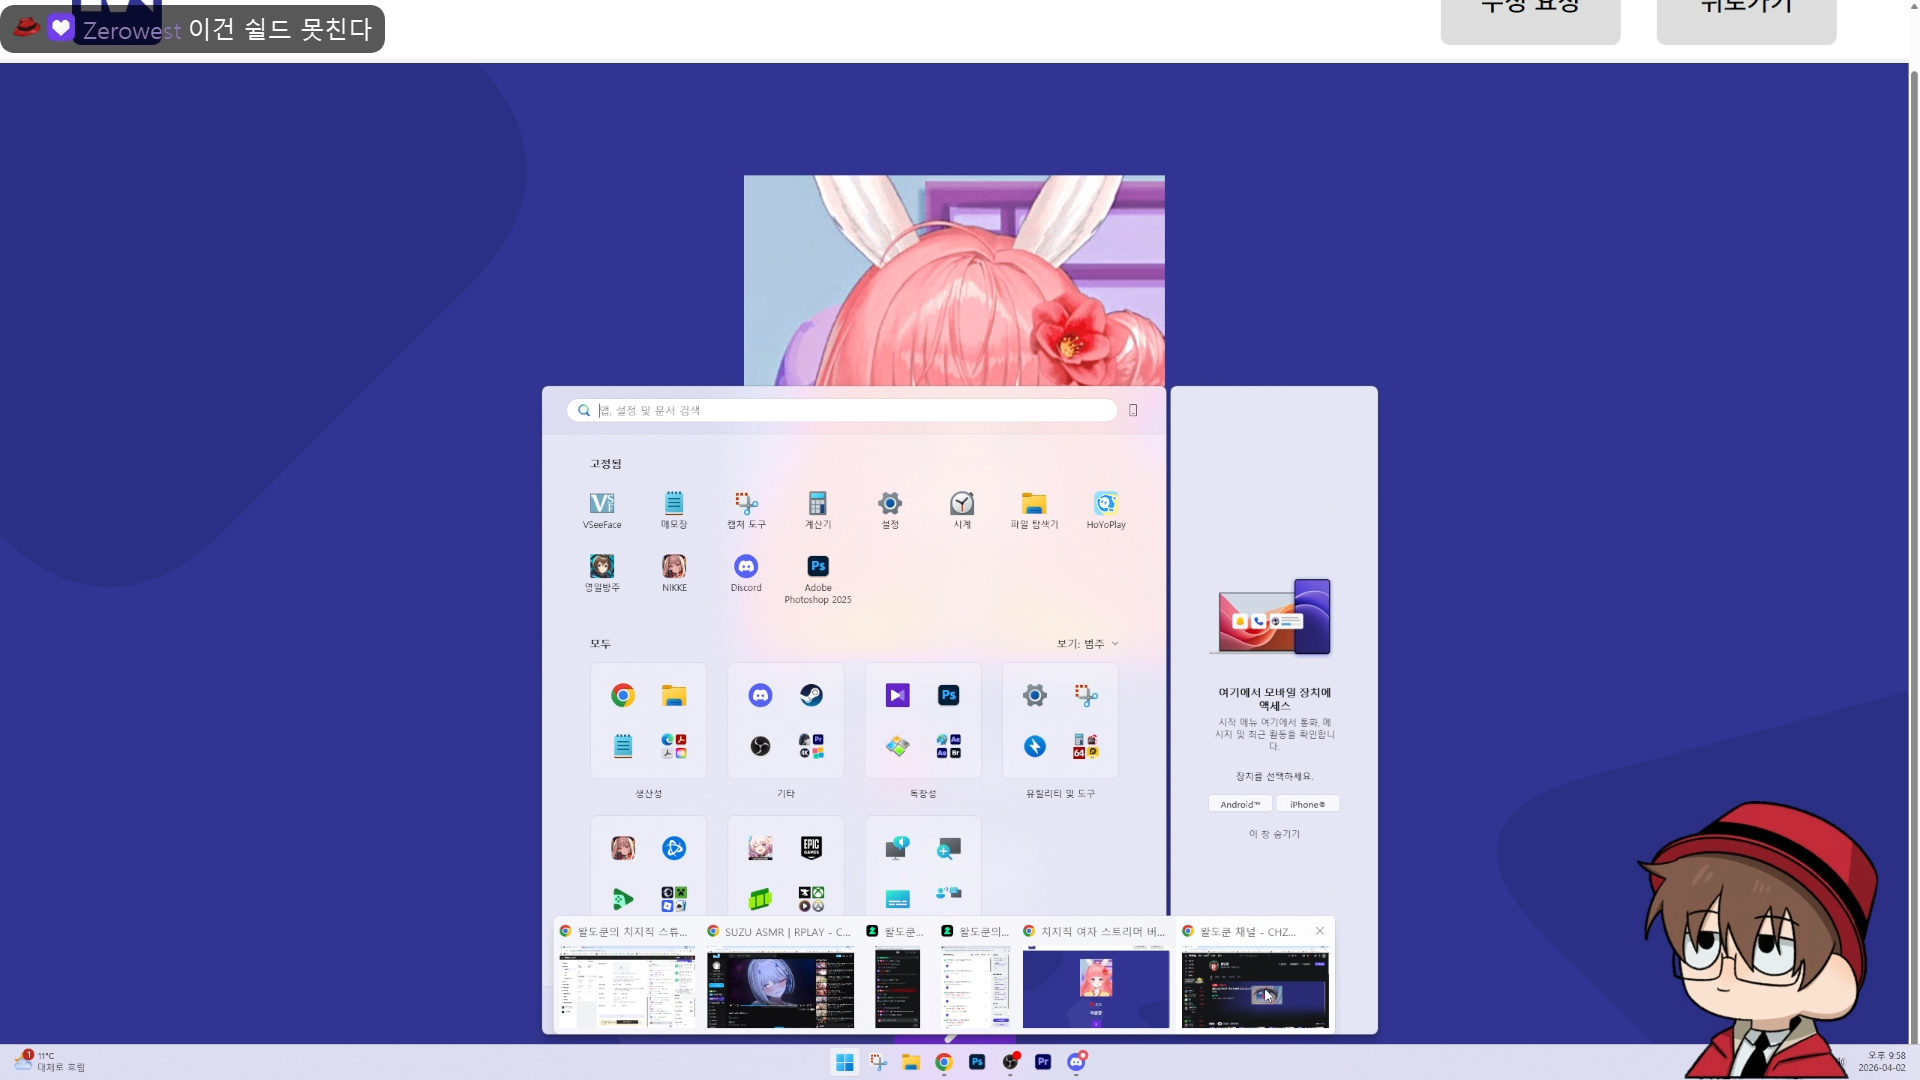This screenshot has height=1080, width=1920.
Task: Toggle the mobile device panel button
Action: pyautogui.click(x=1133, y=411)
